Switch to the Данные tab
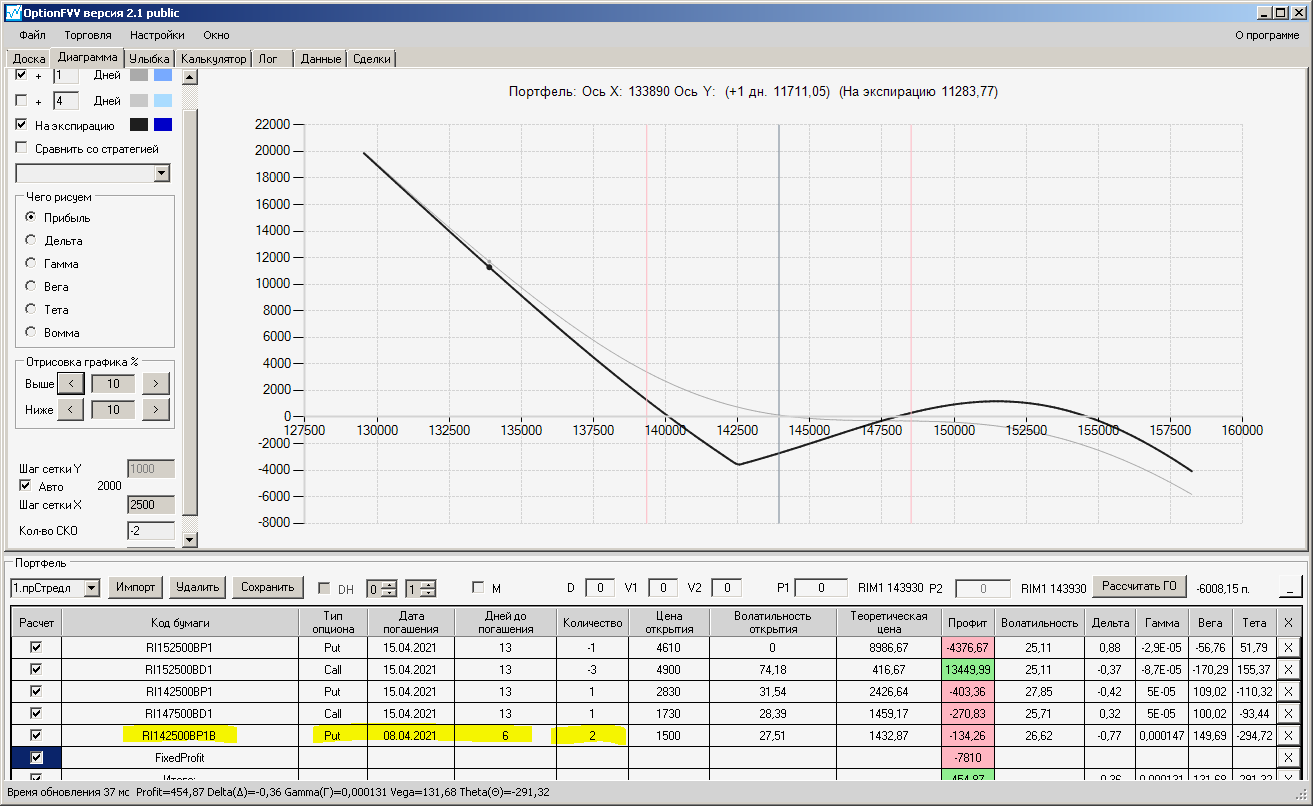This screenshot has width=1313, height=806. point(321,59)
